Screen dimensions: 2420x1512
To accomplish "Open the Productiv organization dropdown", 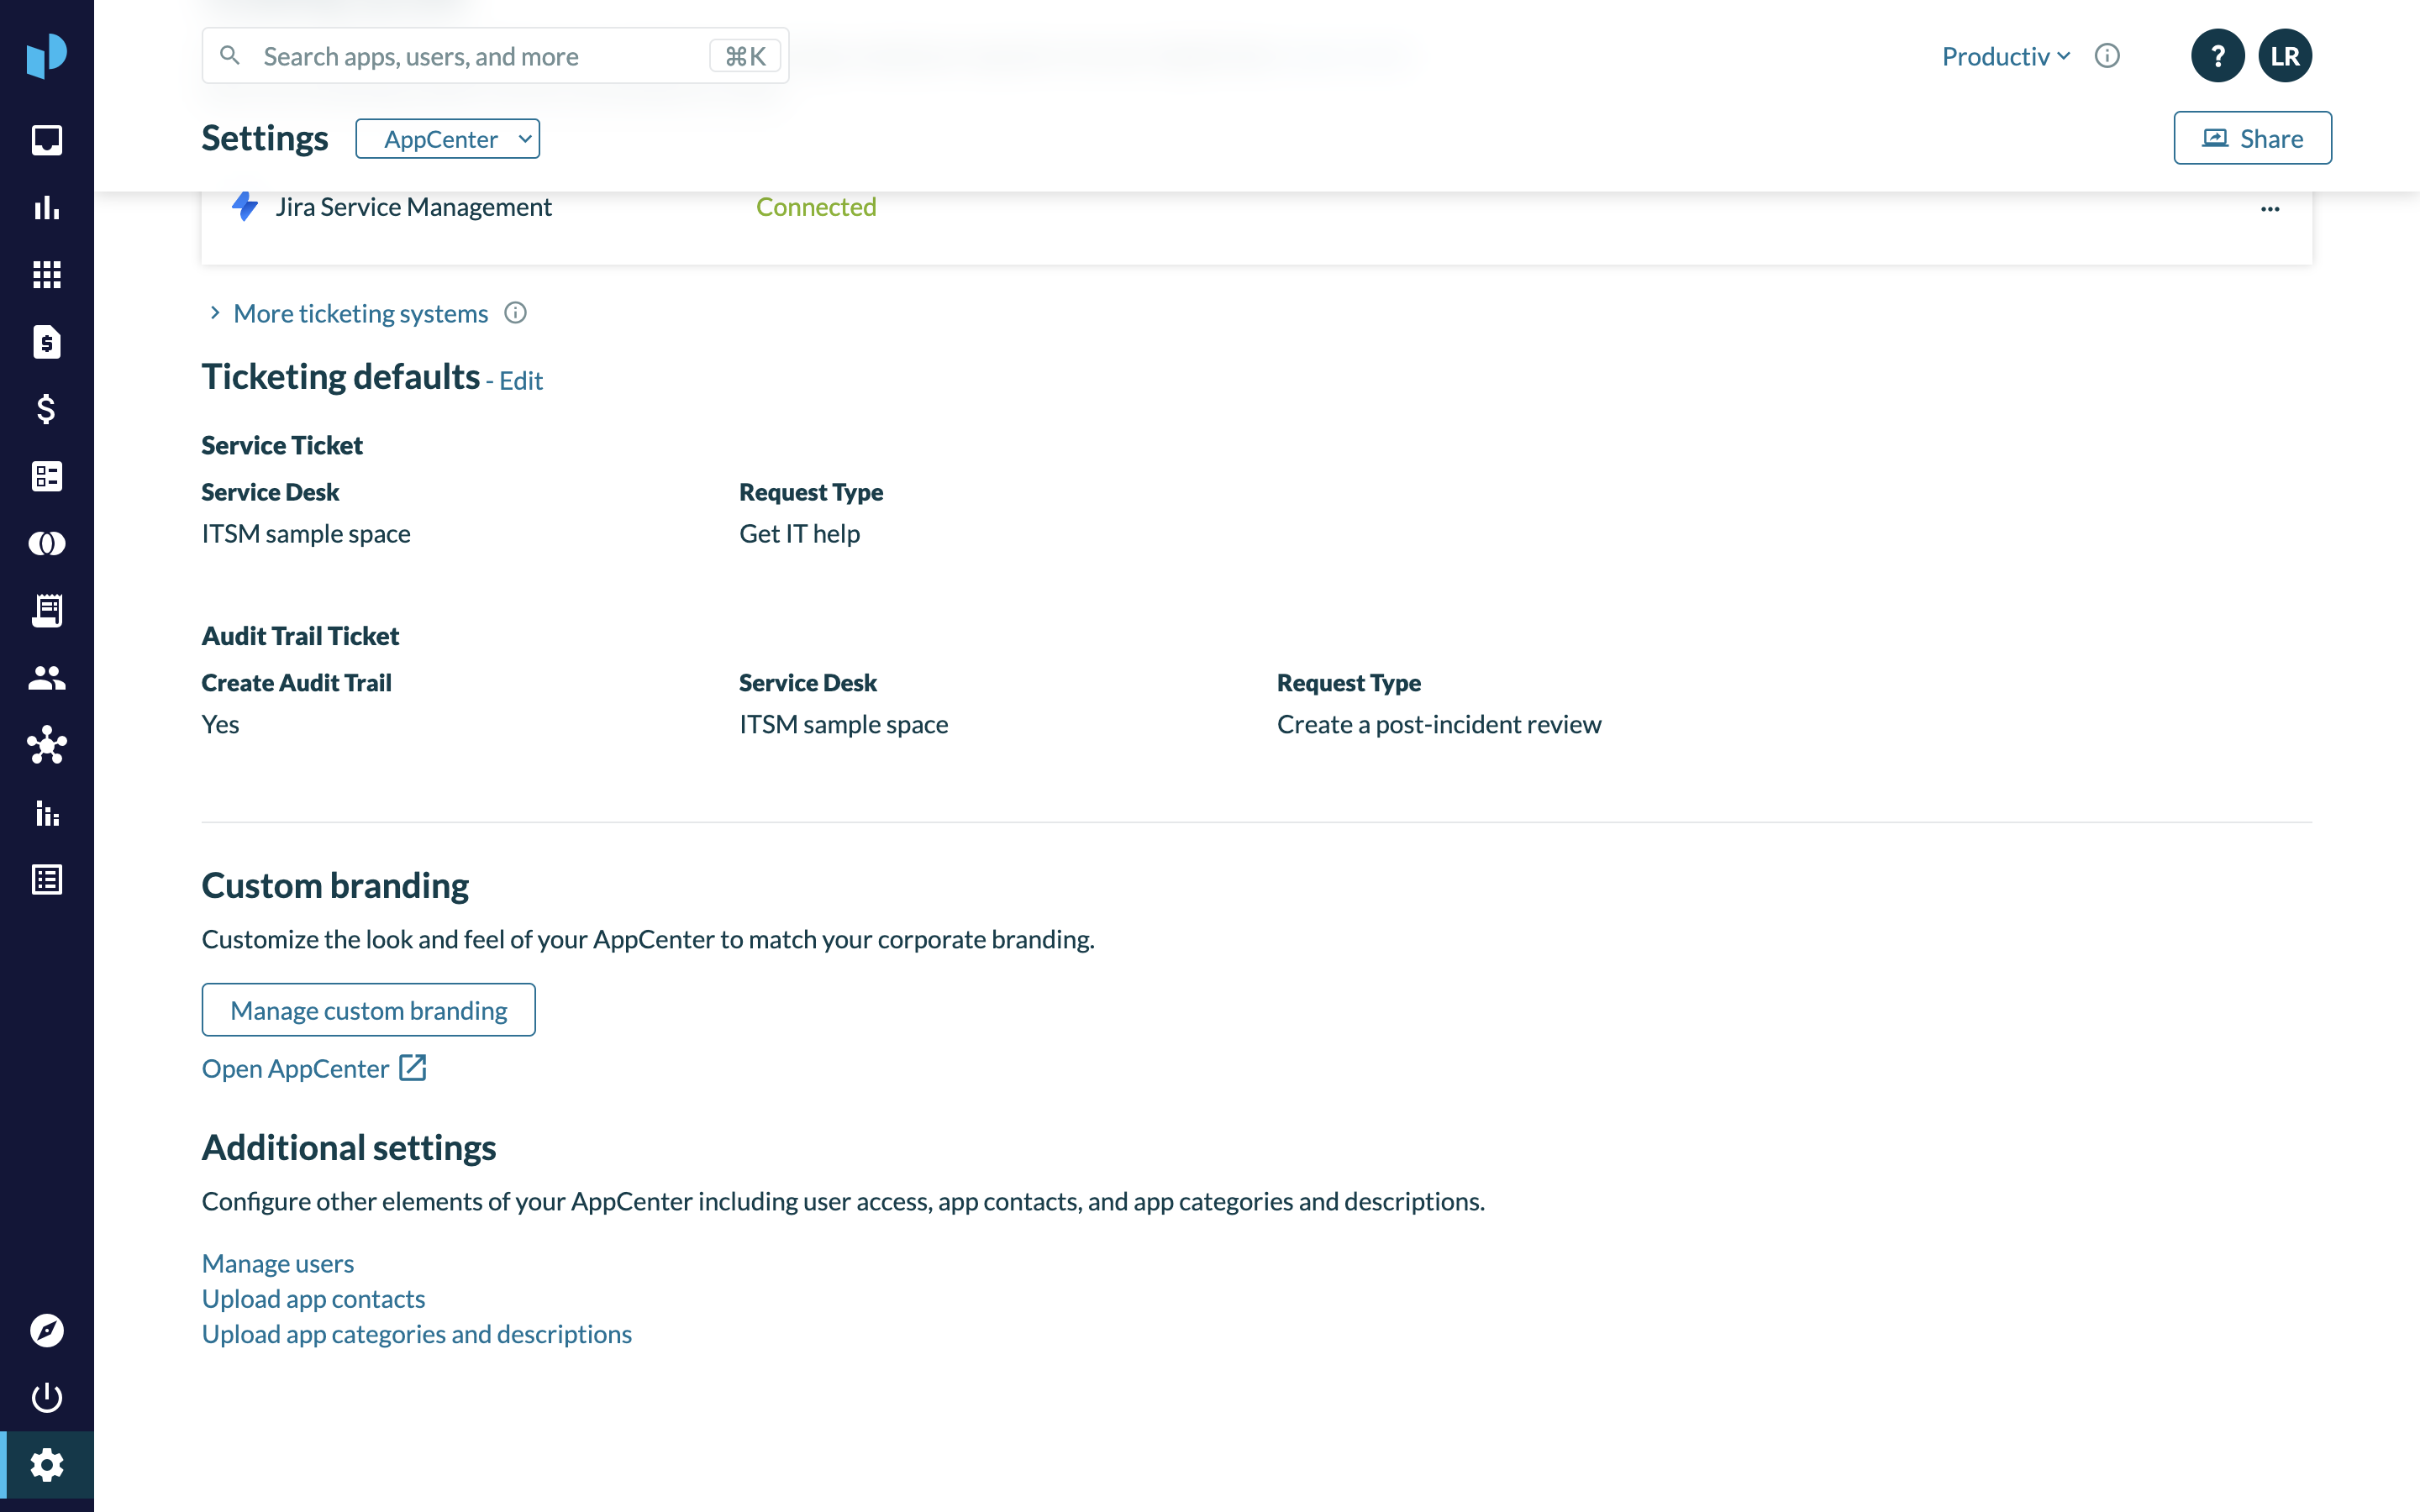I will [x=2005, y=56].
